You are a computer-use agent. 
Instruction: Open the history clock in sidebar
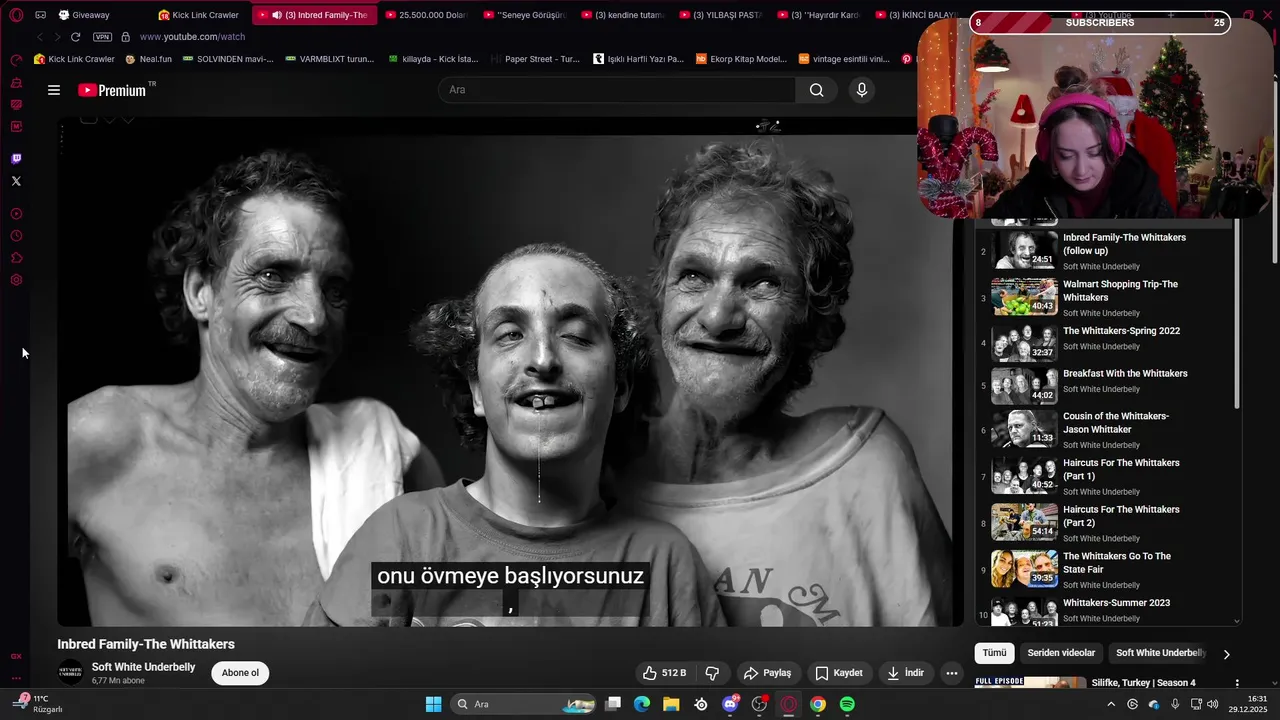[16, 236]
